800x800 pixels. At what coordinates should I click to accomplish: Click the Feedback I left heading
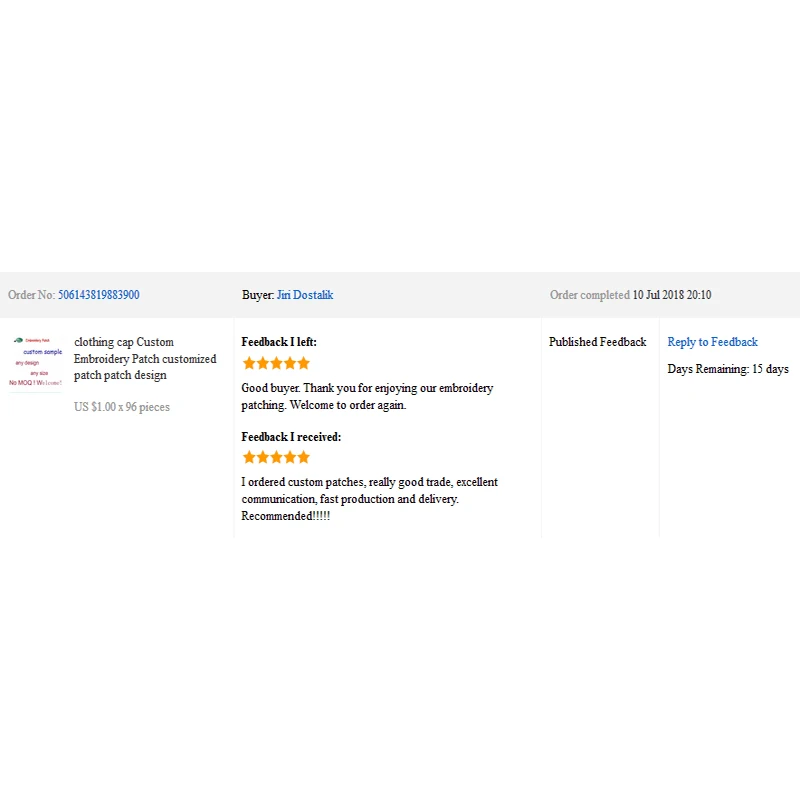point(279,342)
